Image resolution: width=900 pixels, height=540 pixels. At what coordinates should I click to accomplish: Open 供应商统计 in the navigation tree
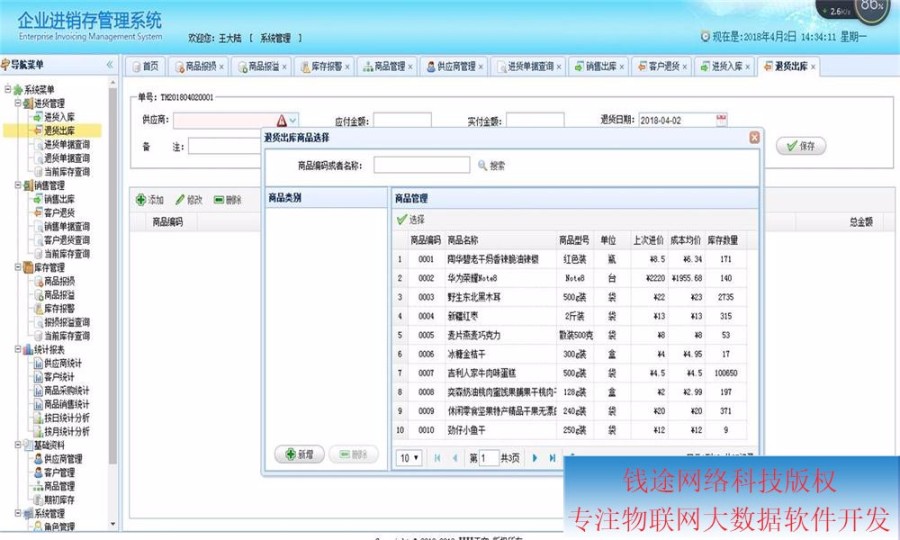63,363
